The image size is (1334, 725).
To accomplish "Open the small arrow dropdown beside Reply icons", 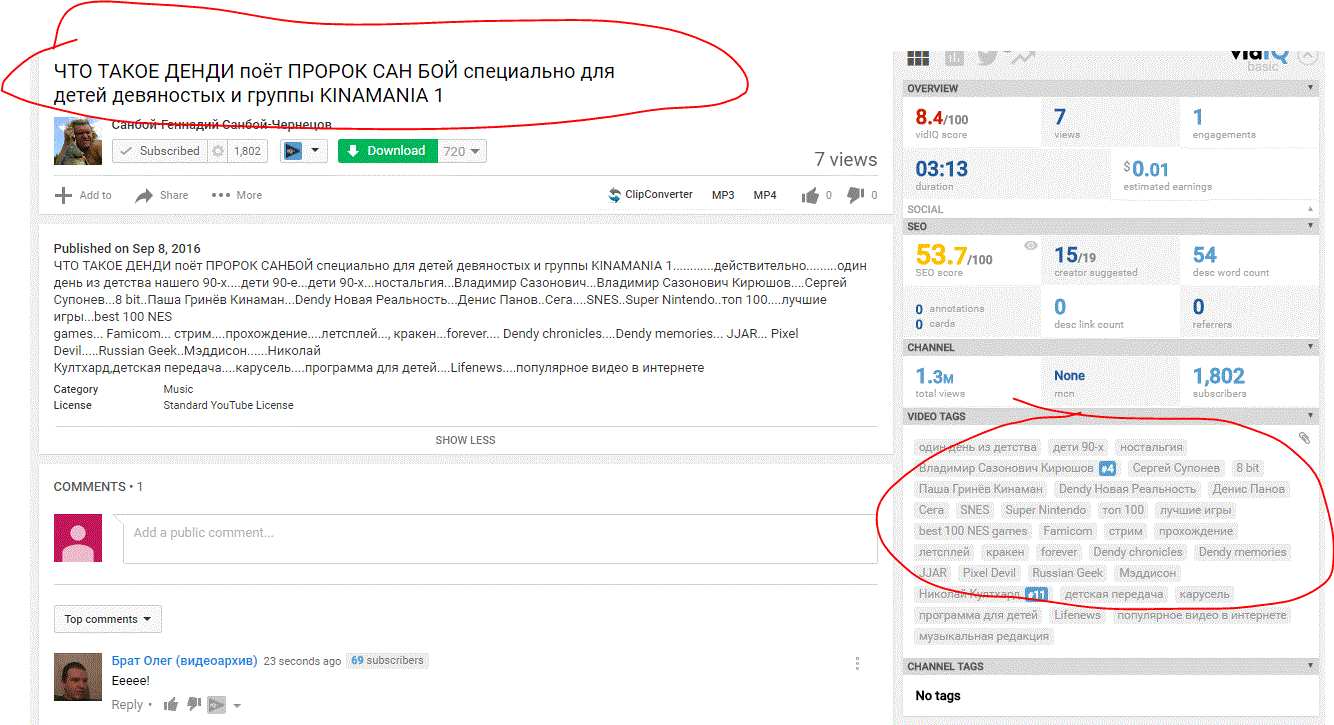I will (237, 706).
